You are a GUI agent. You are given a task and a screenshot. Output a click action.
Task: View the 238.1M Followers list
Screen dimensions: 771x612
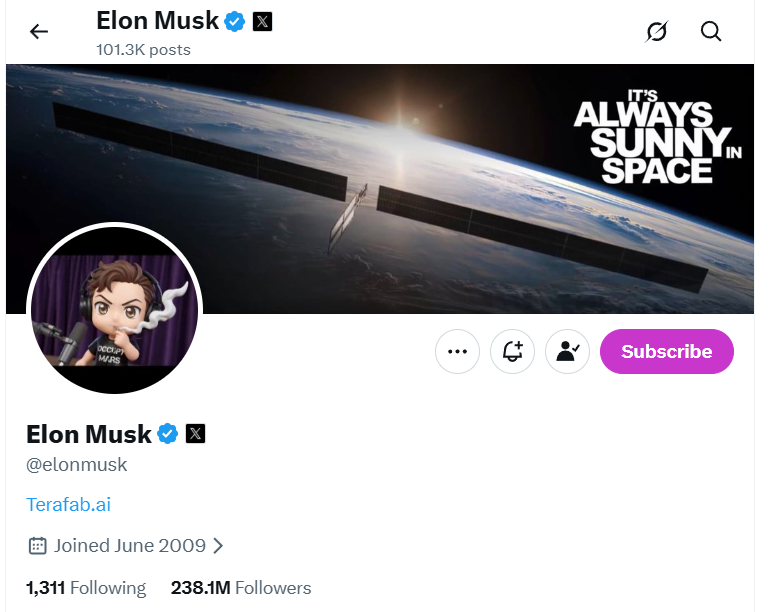pyautogui.click(x=241, y=588)
